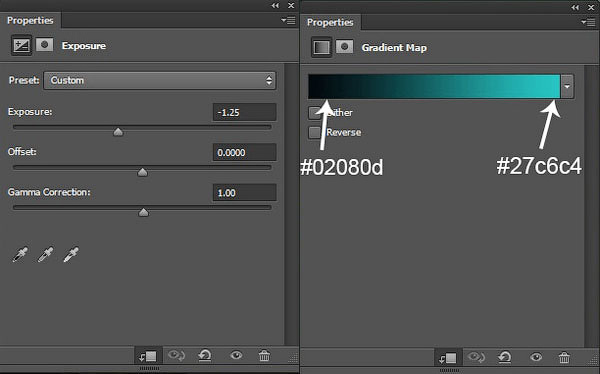Open Gradient Map panel flyout menu
Screen dimensions: 600x374
click(588, 22)
